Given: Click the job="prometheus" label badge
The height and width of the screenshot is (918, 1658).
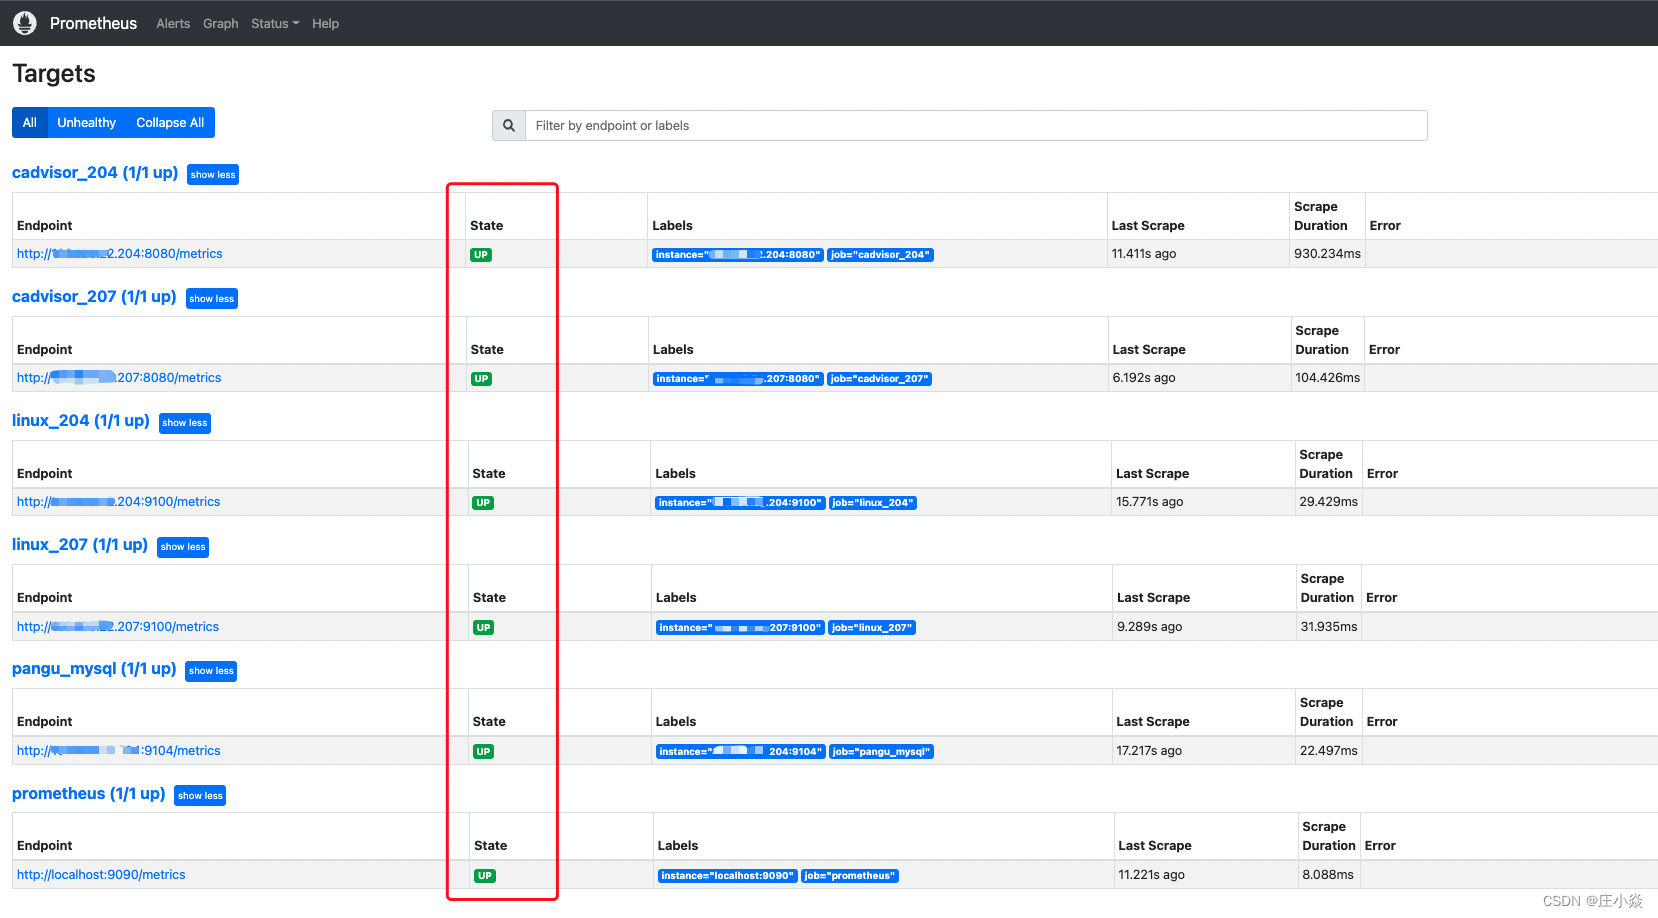Looking at the screenshot, I should click(850, 876).
